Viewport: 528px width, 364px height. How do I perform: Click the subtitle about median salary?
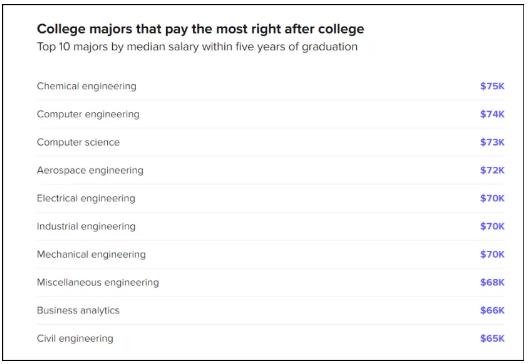click(197, 47)
